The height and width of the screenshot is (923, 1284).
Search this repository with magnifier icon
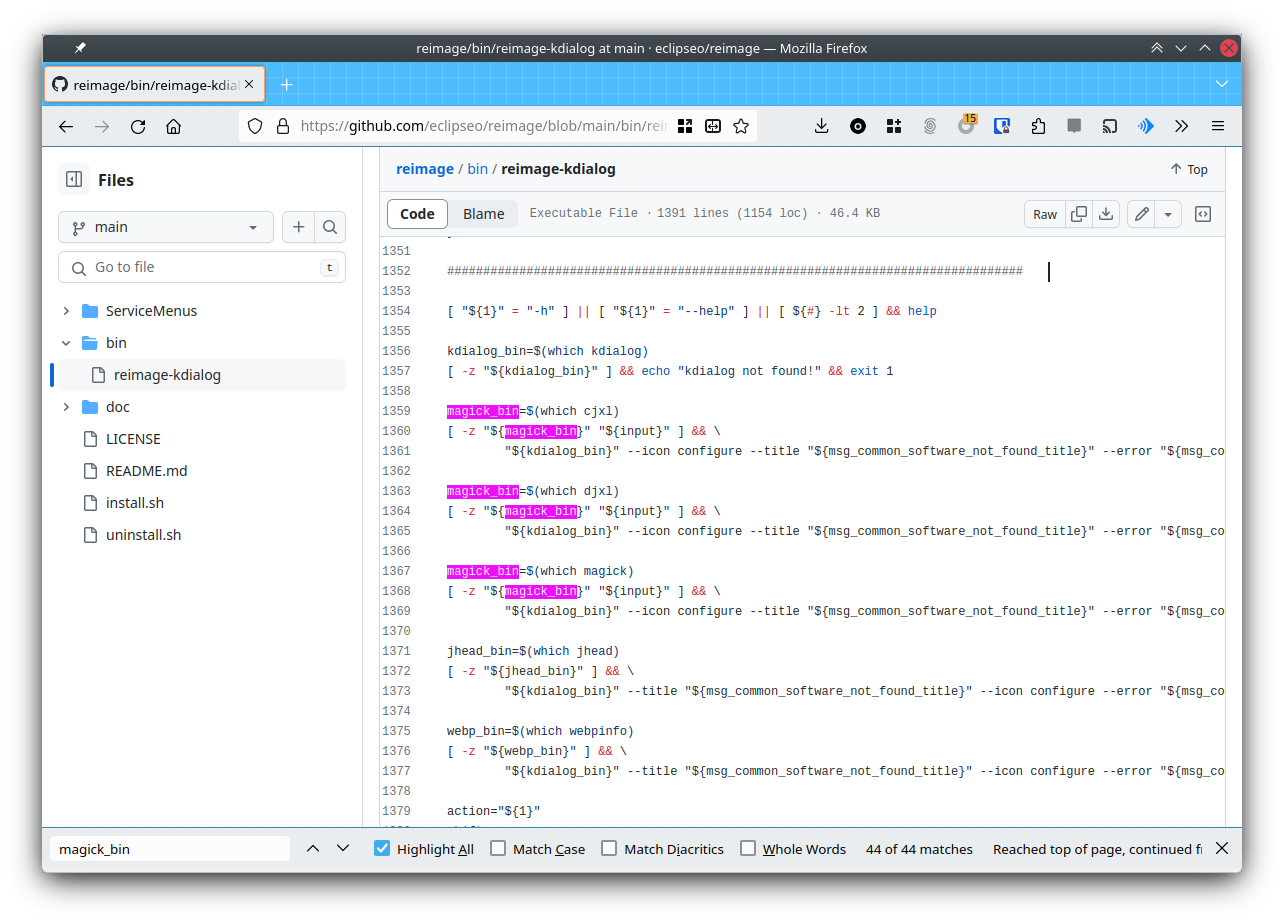[x=330, y=227]
